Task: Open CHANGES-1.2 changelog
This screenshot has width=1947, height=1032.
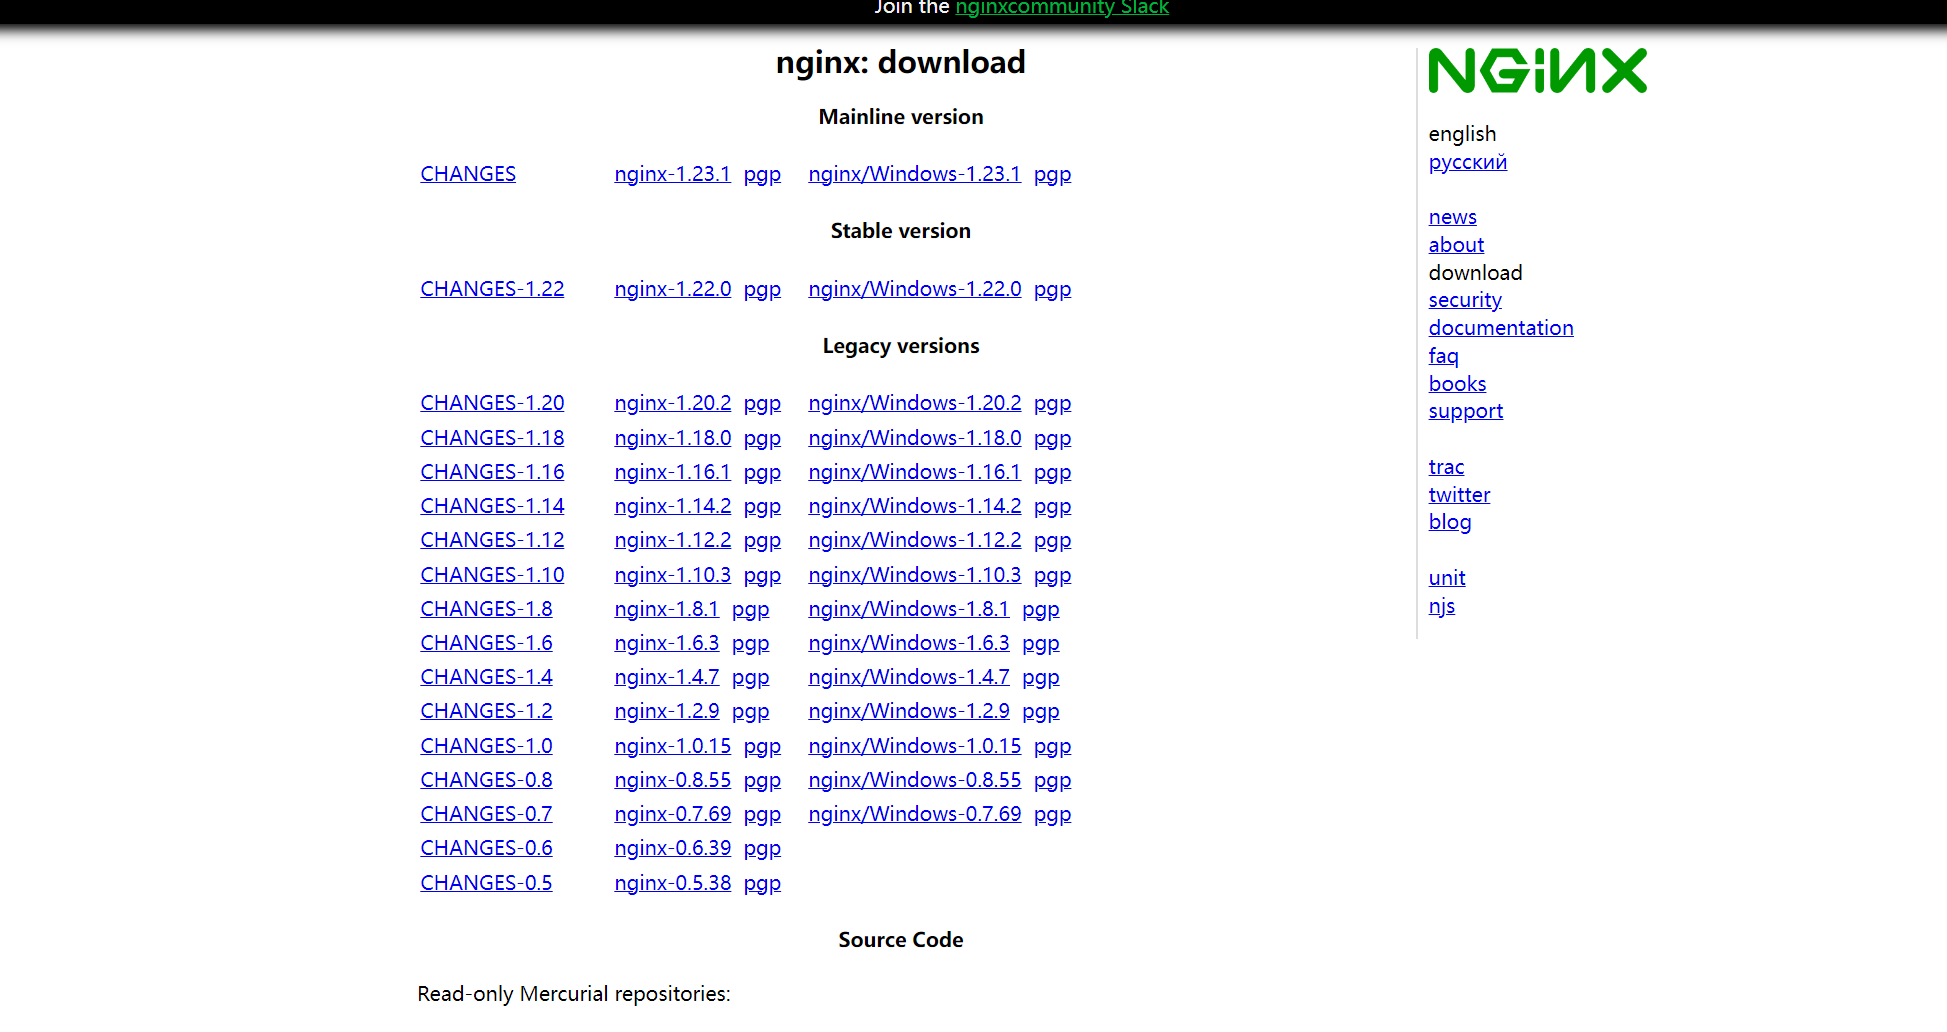Action: click(486, 711)
